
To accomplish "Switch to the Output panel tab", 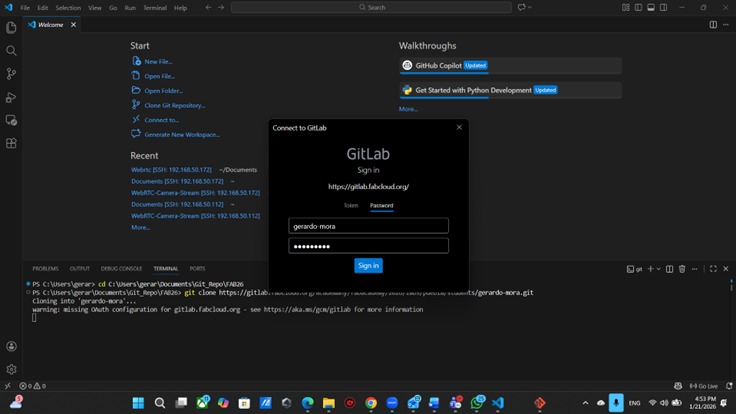I will [79, 268].
